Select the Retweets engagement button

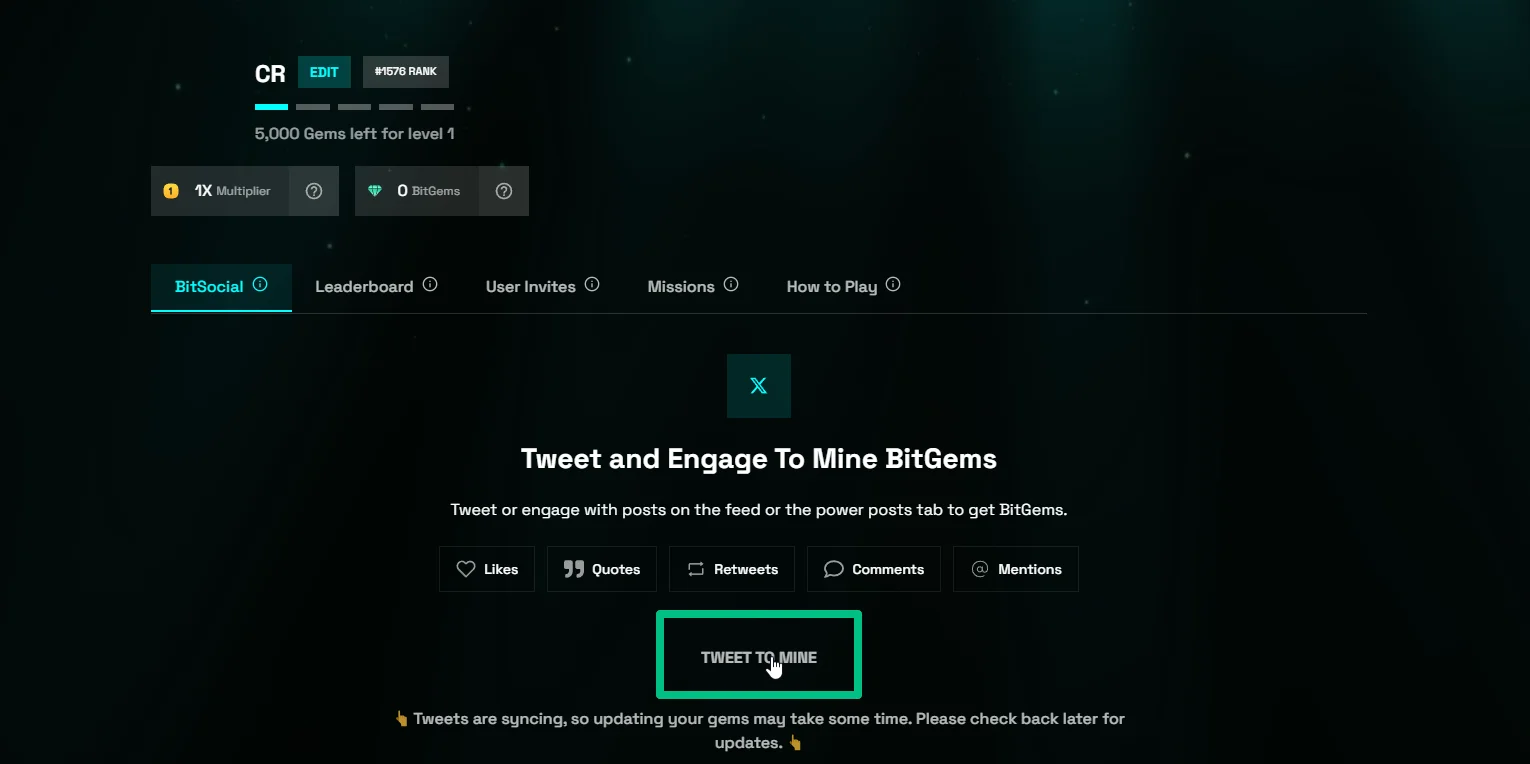[x=732, y=569]
